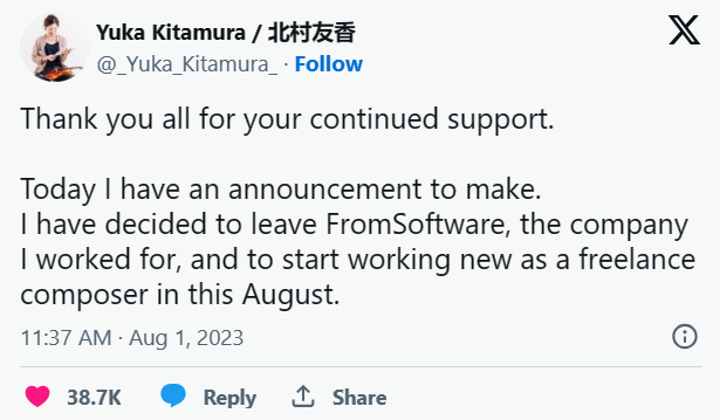Image resolution: width=720 pixels, height=420 pixels.
Task: Click the blue reply bubble icon
Action: 174,396
